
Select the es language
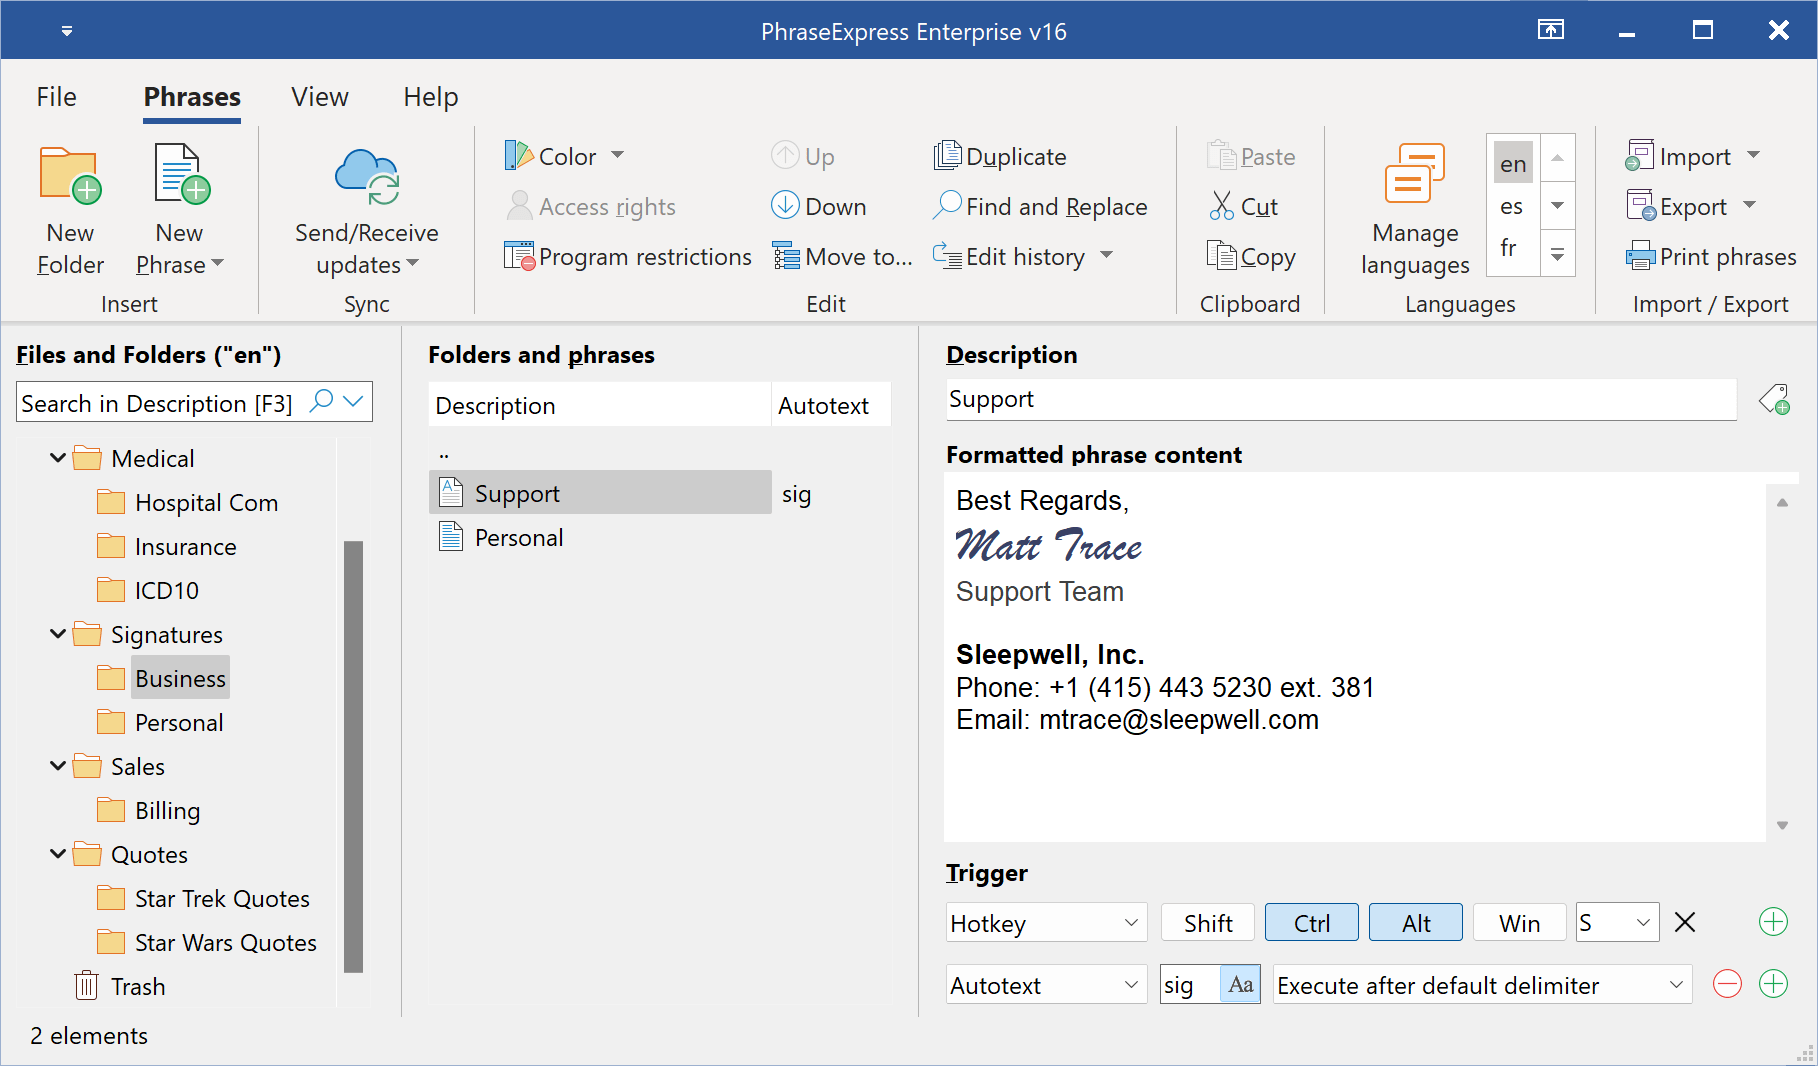(x=1513, y=206)
